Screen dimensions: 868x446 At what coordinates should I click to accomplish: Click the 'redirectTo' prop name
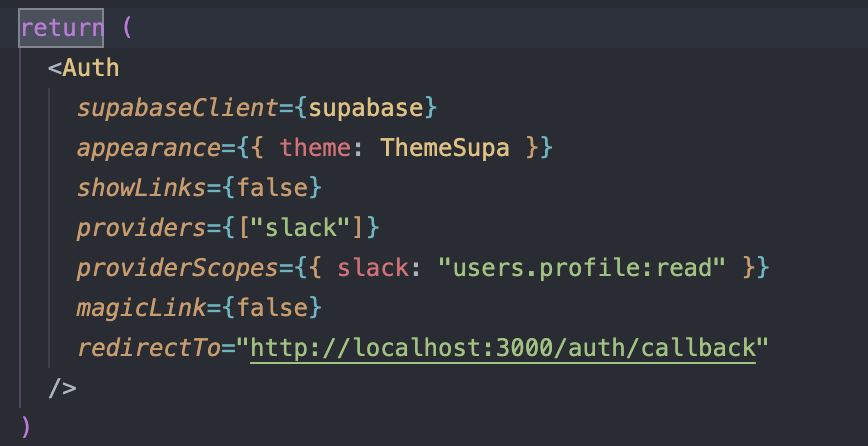pos(148,348)
